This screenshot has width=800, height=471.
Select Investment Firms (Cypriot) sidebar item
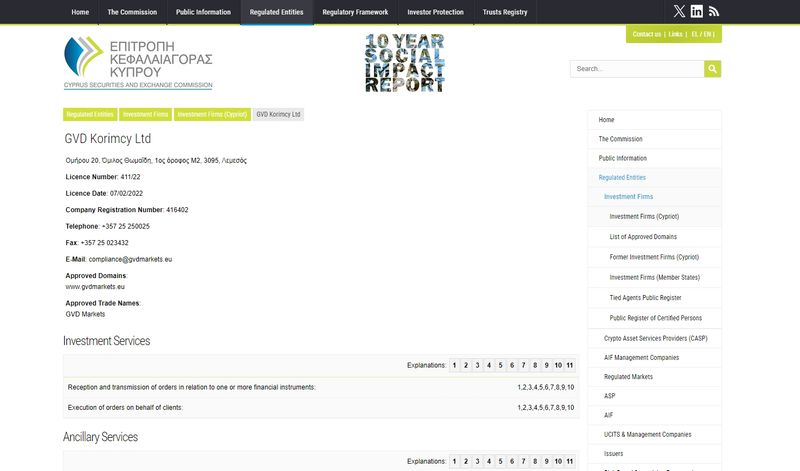(x=655, y=216)
